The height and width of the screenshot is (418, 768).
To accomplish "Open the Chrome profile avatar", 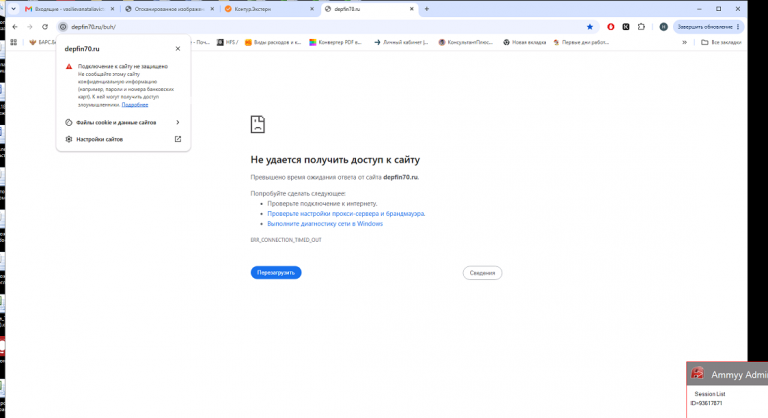I will click(663, 27).
